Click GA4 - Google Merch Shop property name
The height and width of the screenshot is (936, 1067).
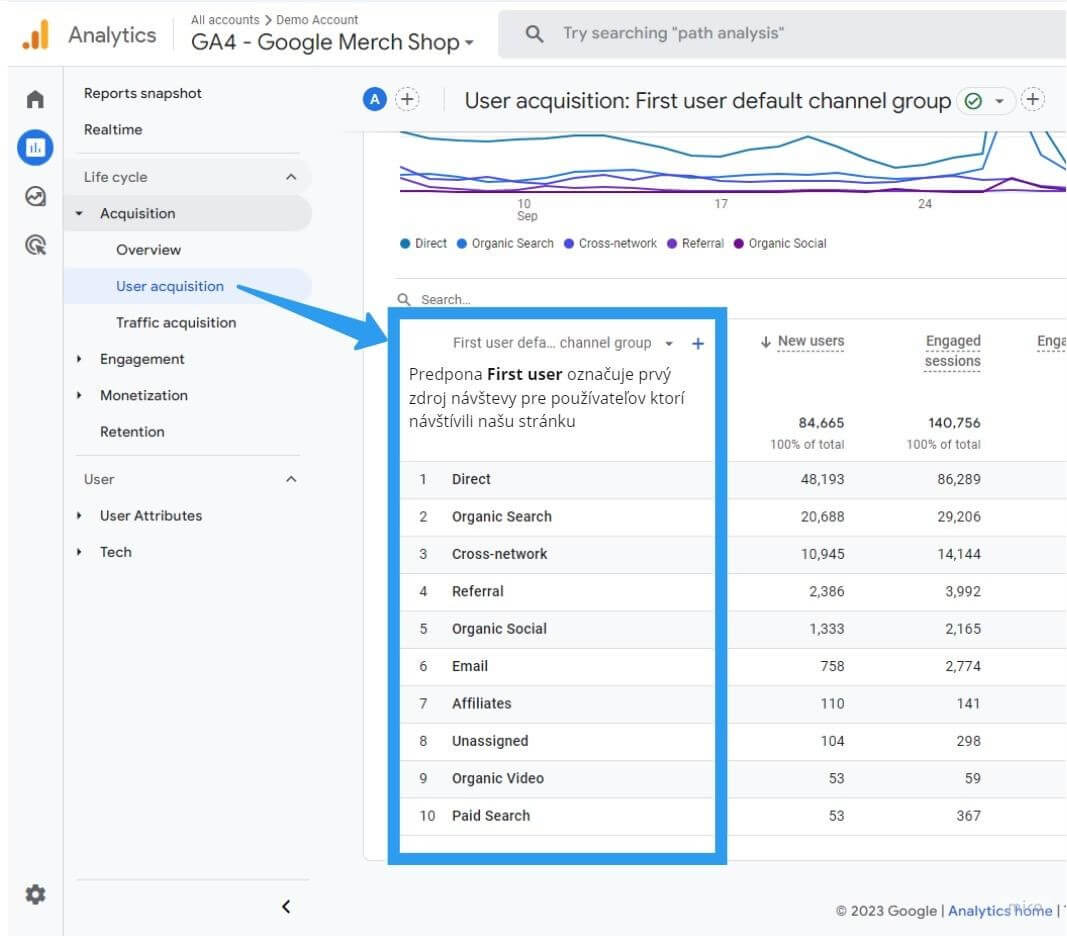point(325,42)
